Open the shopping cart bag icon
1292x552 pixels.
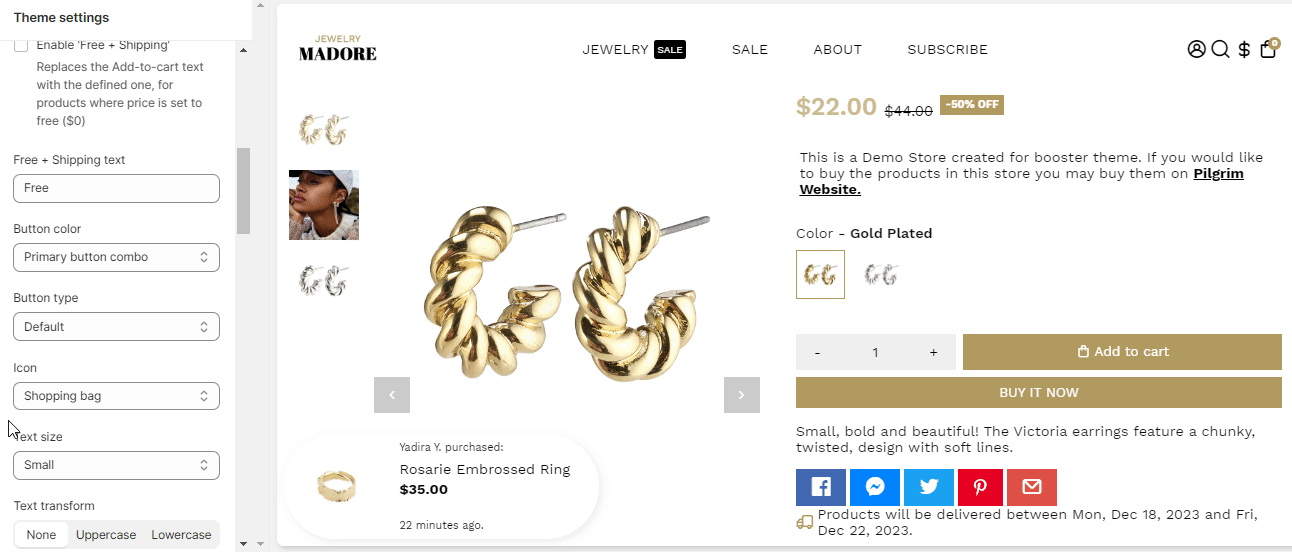coord(1268,49)
